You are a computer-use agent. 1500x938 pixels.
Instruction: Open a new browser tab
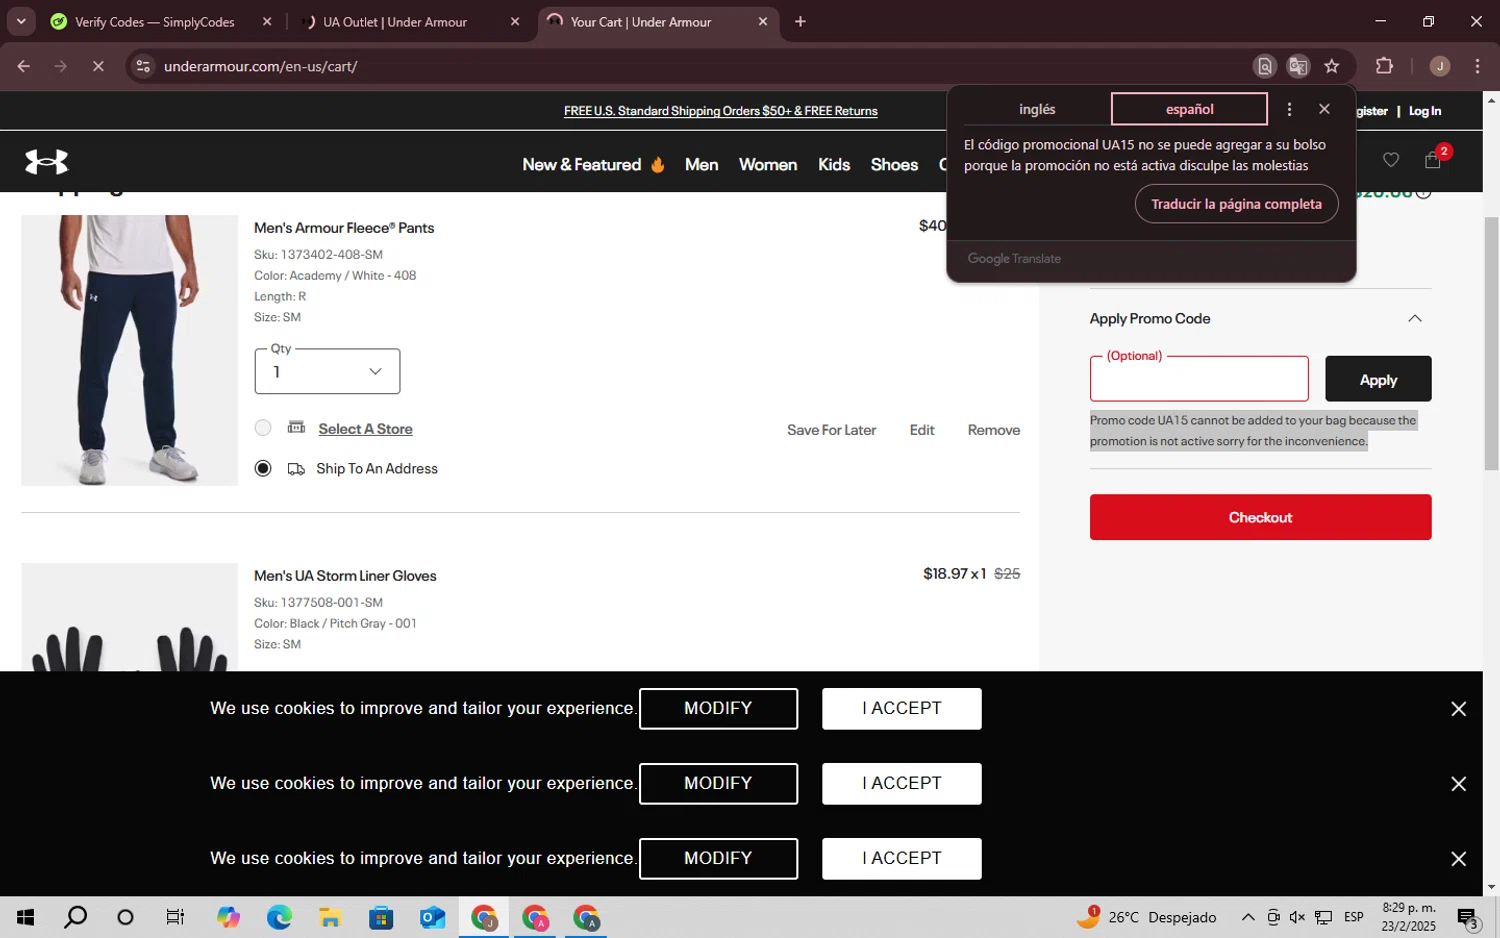800,22
